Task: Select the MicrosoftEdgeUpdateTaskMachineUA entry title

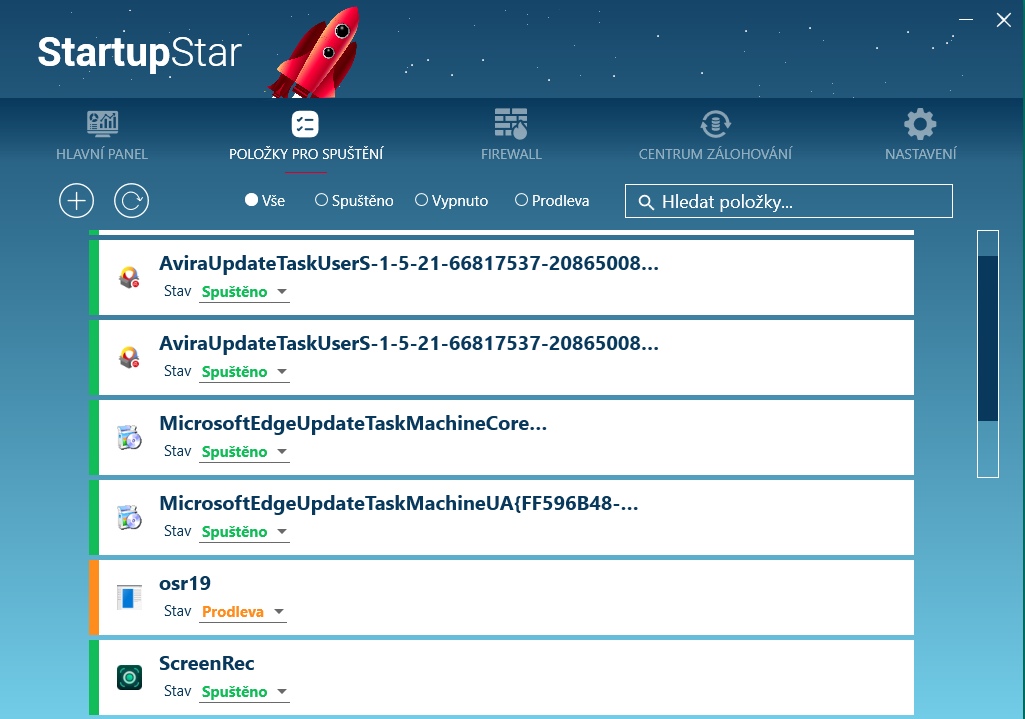Action: pyautogui.click(x=398, y=504)
